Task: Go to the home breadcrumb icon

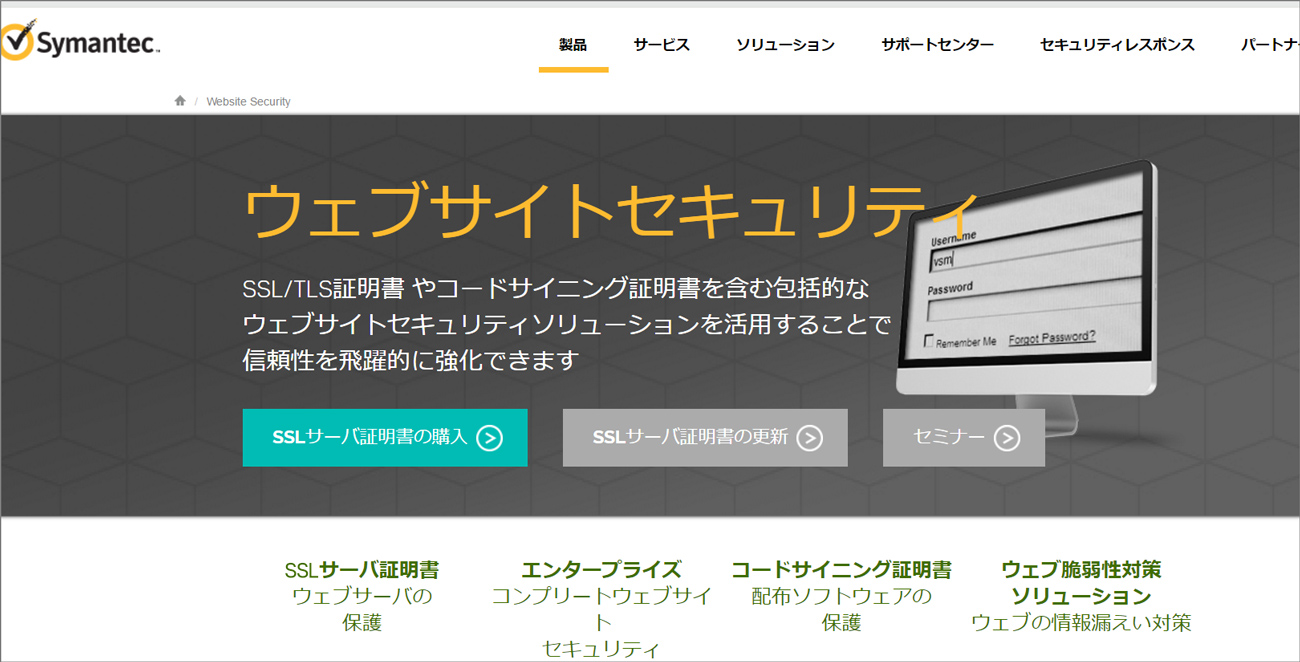Action: (180, 101)
